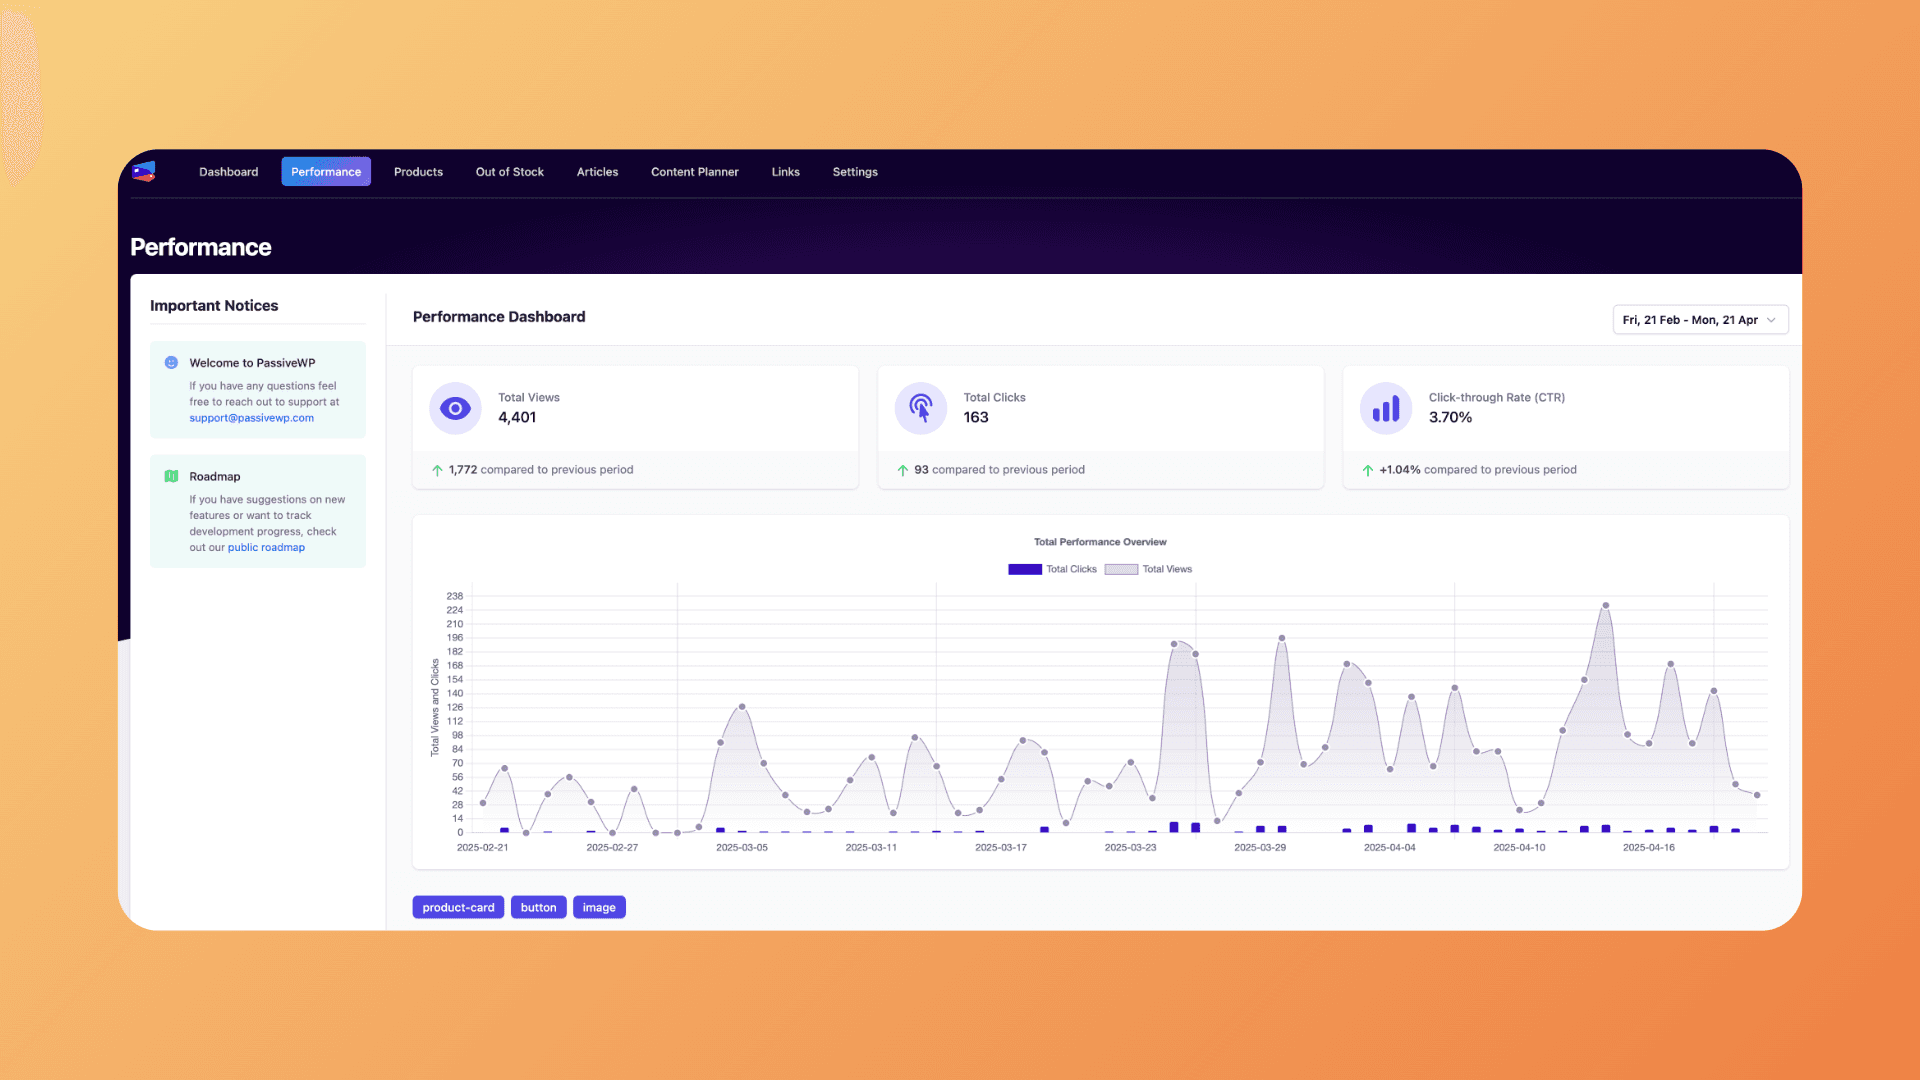Click the bar chart icon on CTR card
The height and width of the screenshot is (1080, 1920).
point(1385,408)
